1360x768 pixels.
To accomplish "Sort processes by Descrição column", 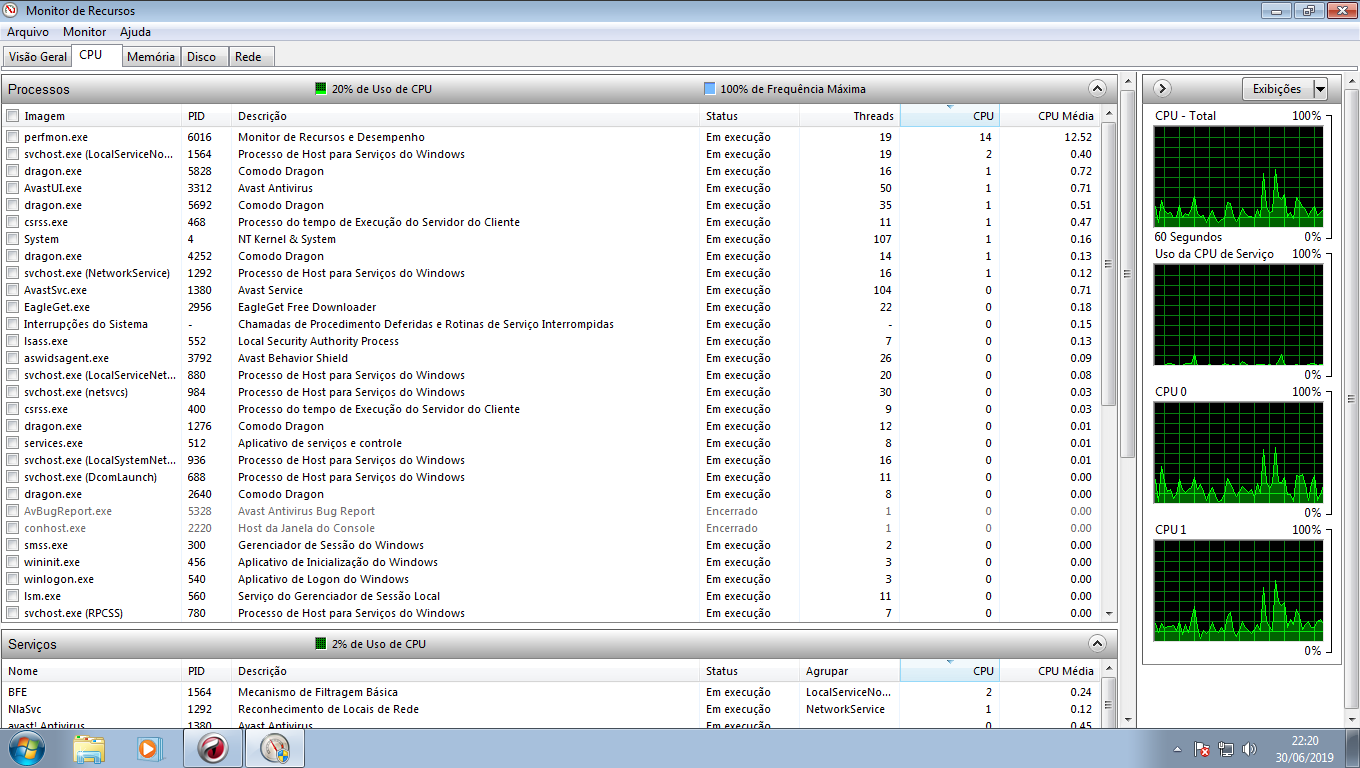I will click(x=466, y=116).
